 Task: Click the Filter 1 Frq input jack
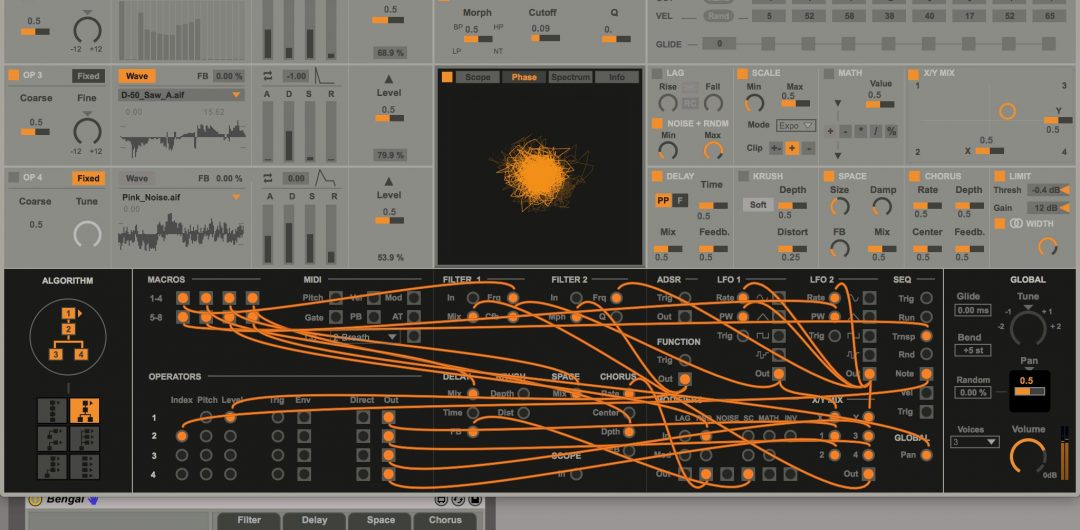[512, 298]
